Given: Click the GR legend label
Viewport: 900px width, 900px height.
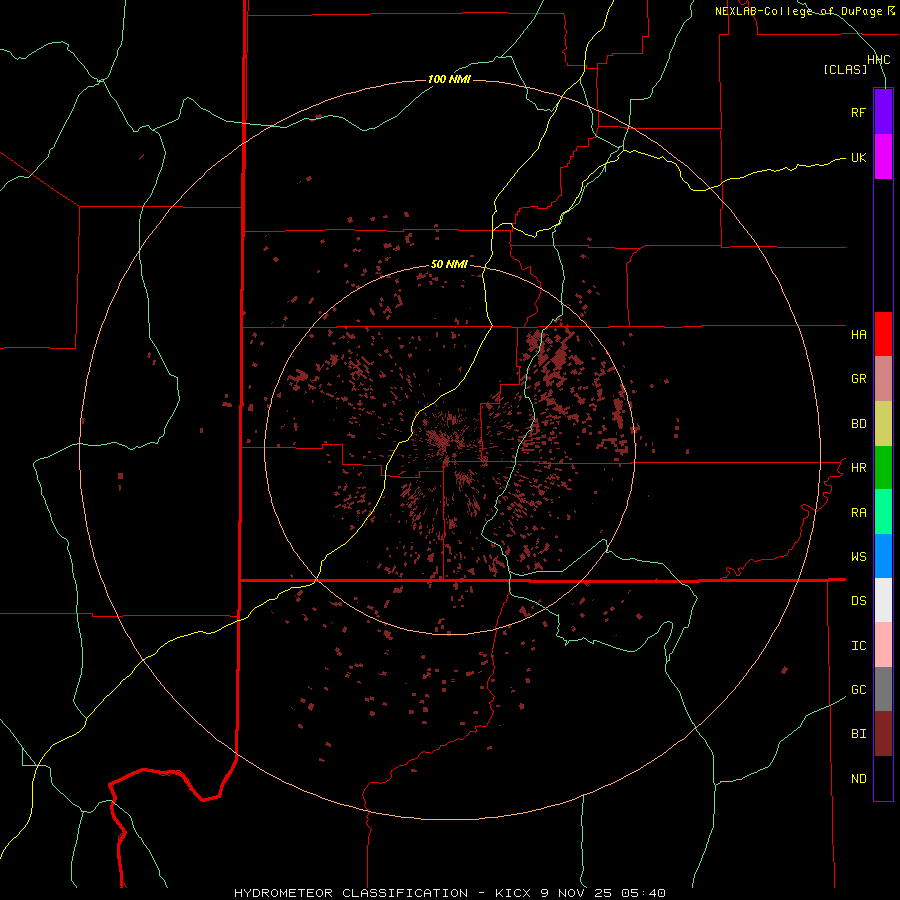Looking at the screenshot, I should point(858,379).
